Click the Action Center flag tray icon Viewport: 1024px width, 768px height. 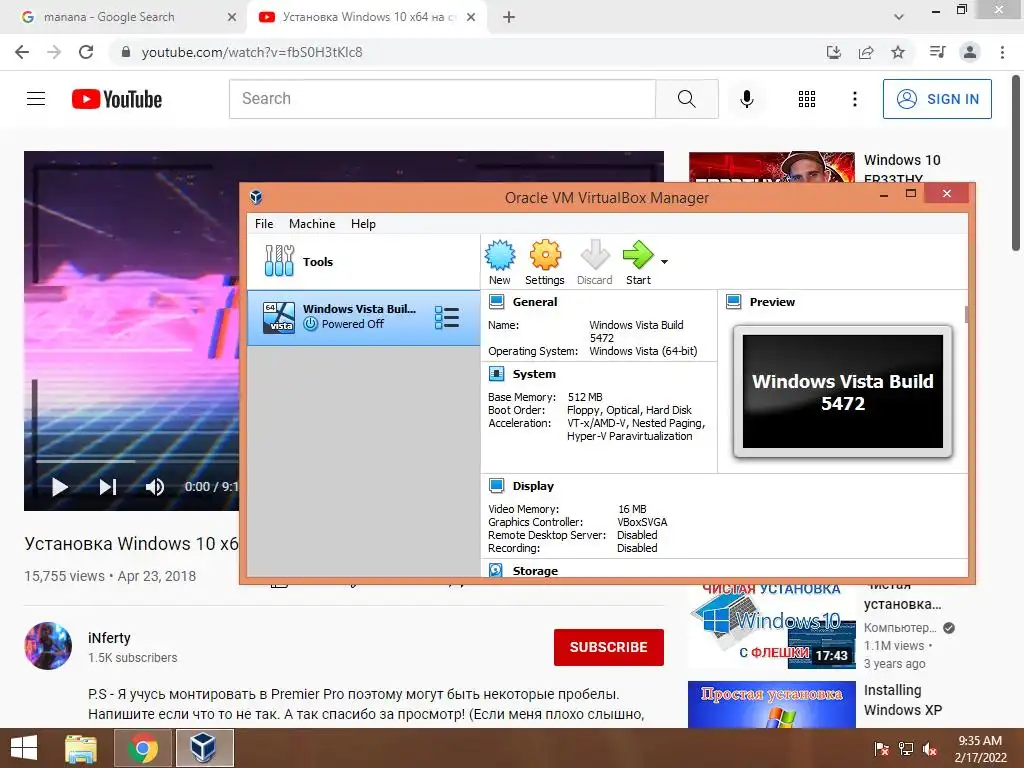(x=881, y=749)
